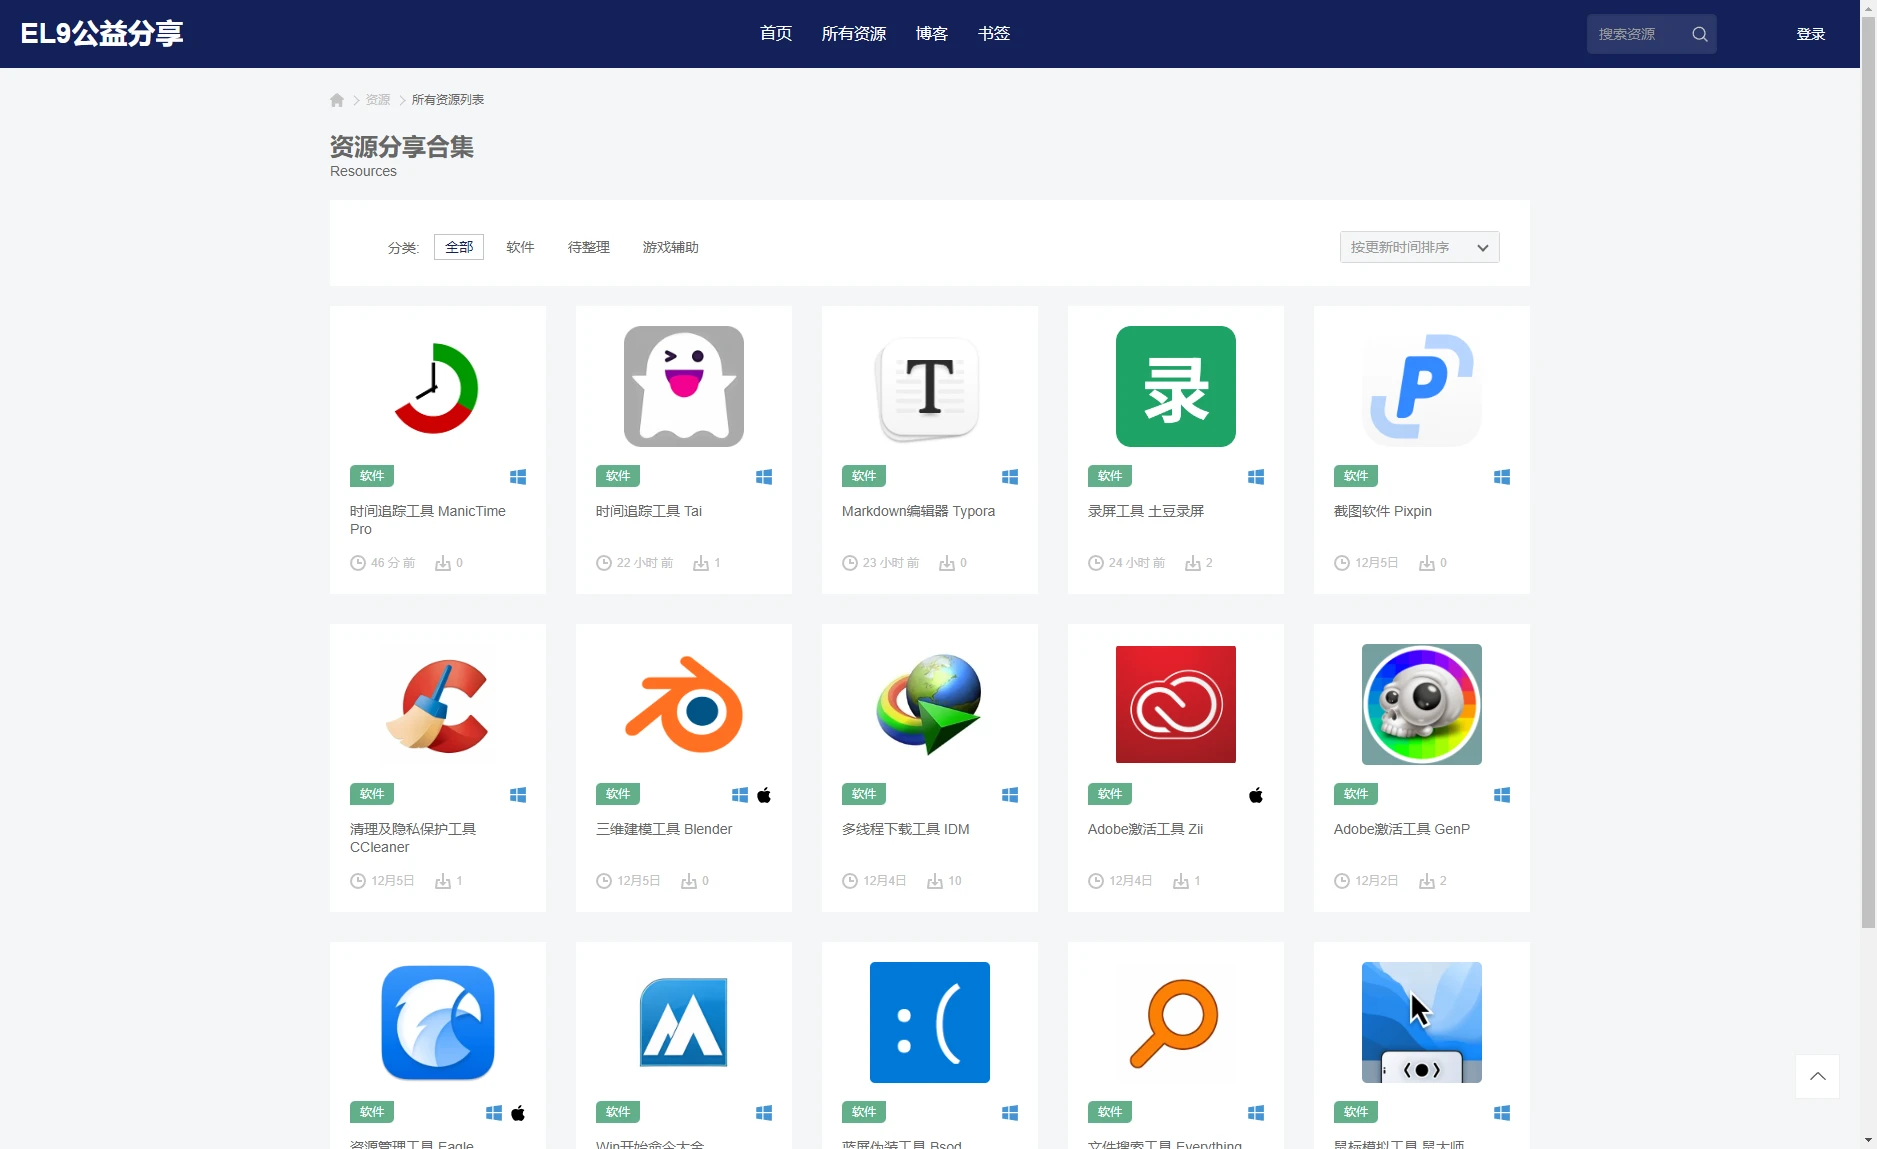Open the Tai ghost app icon
The height and width of the screenshot is (1149, 1877).
click(x=683, y=387)
